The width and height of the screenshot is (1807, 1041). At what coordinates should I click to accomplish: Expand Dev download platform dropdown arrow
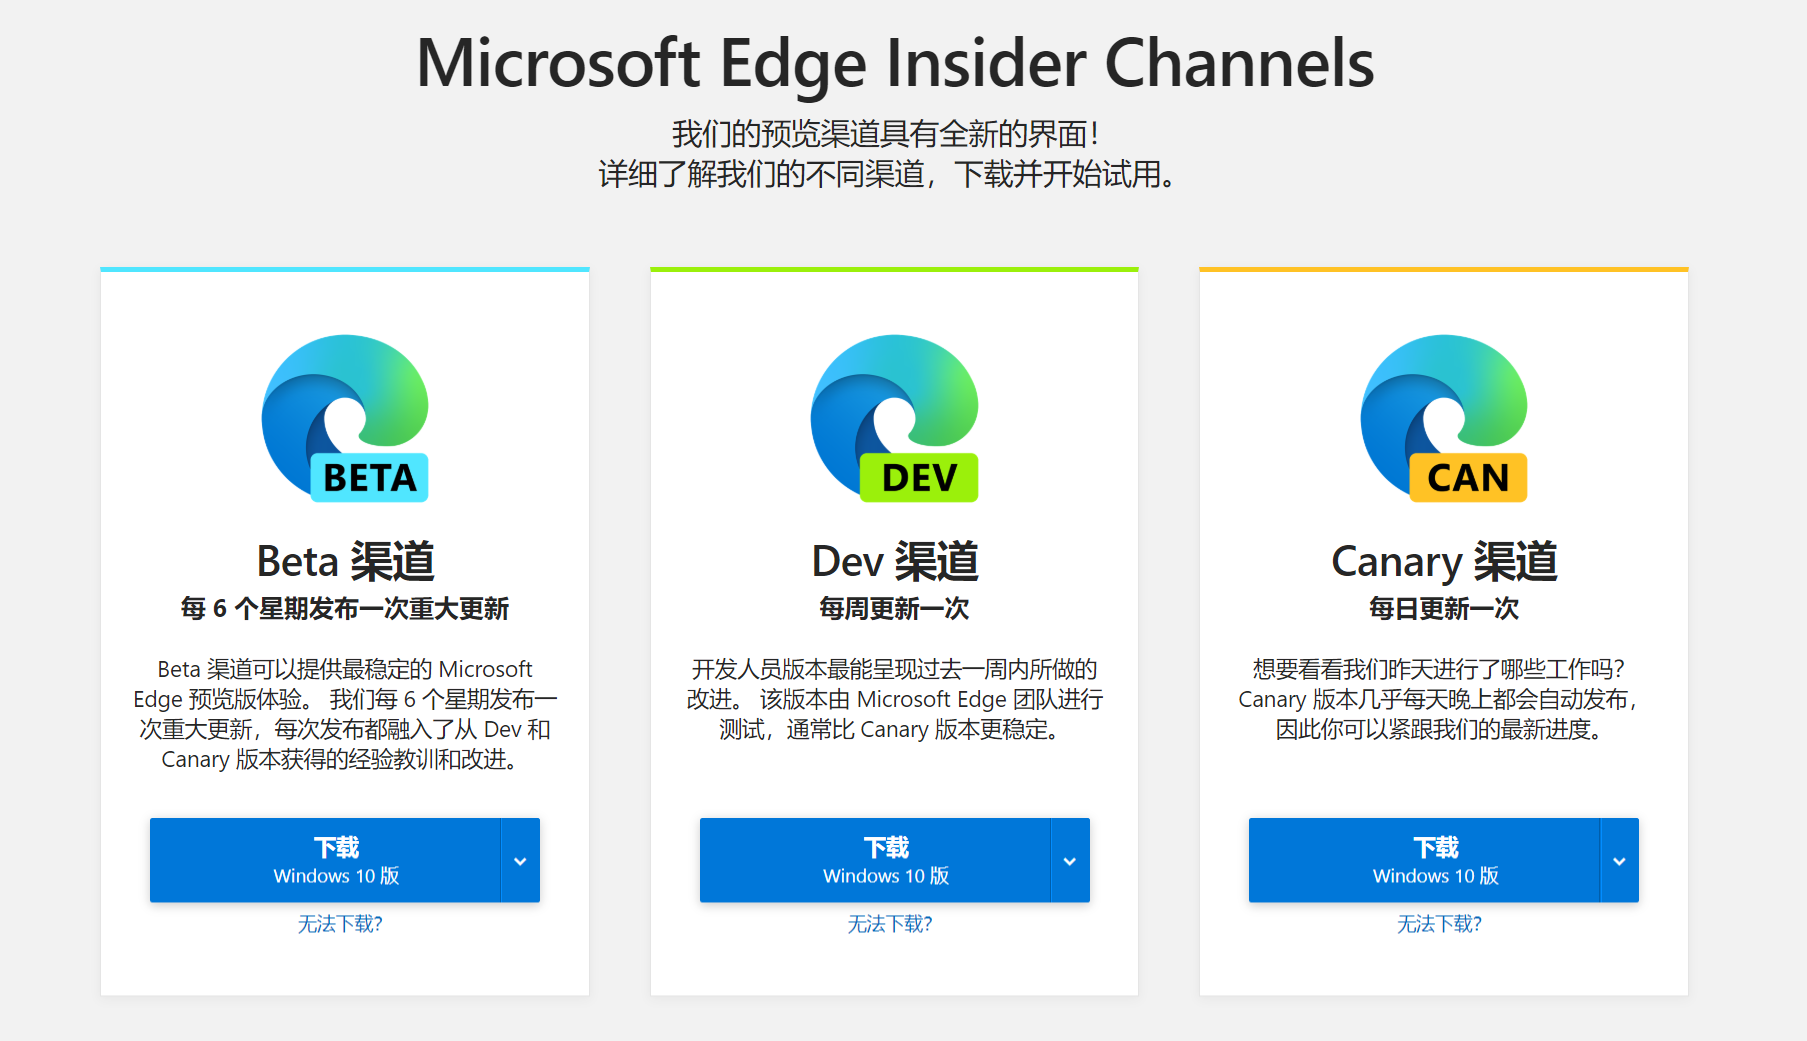pyautogui.click(x=1070, y=860)
